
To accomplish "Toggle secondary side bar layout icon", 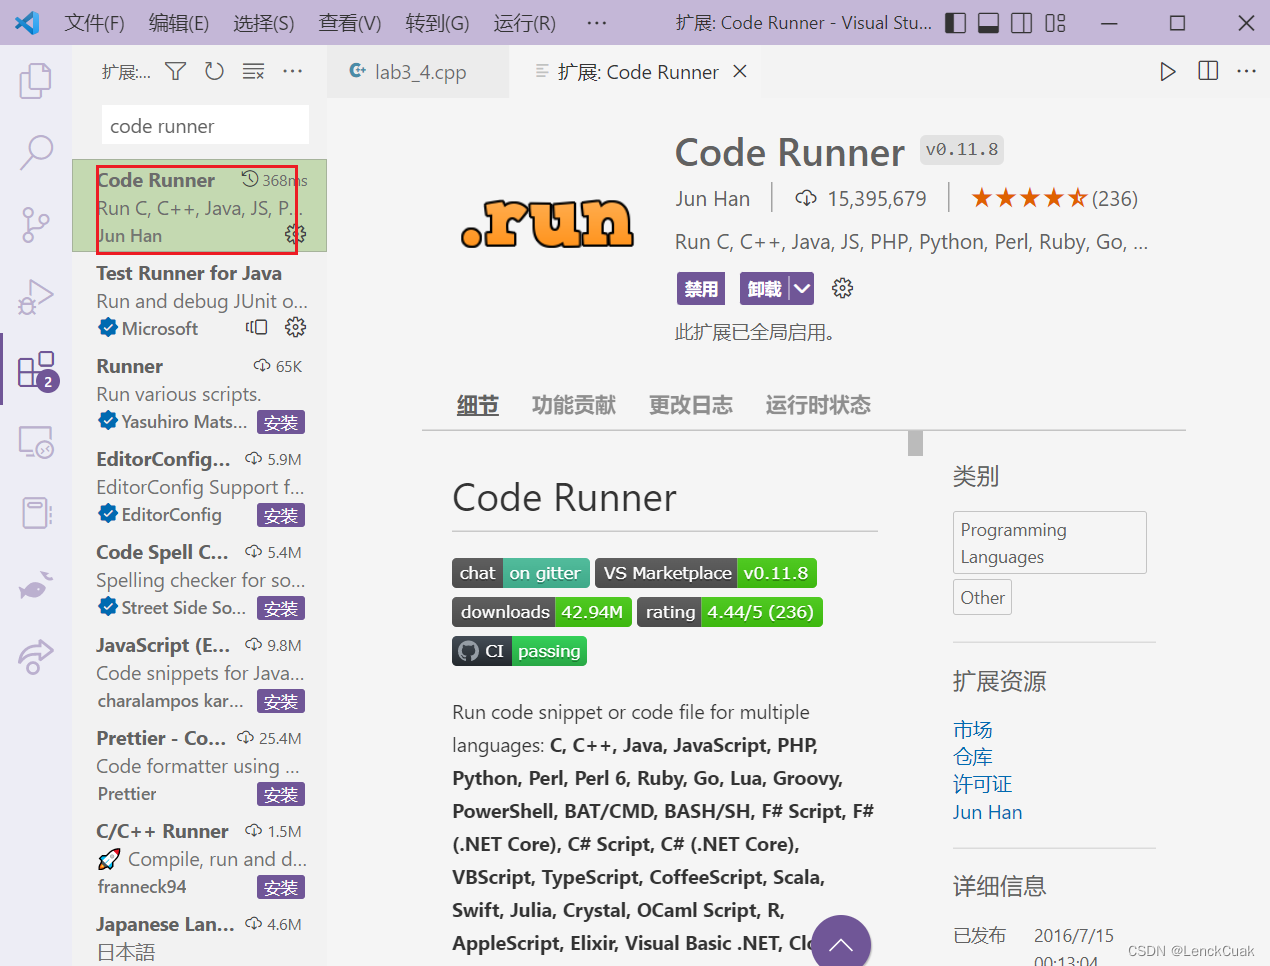I will (1021, 23).
